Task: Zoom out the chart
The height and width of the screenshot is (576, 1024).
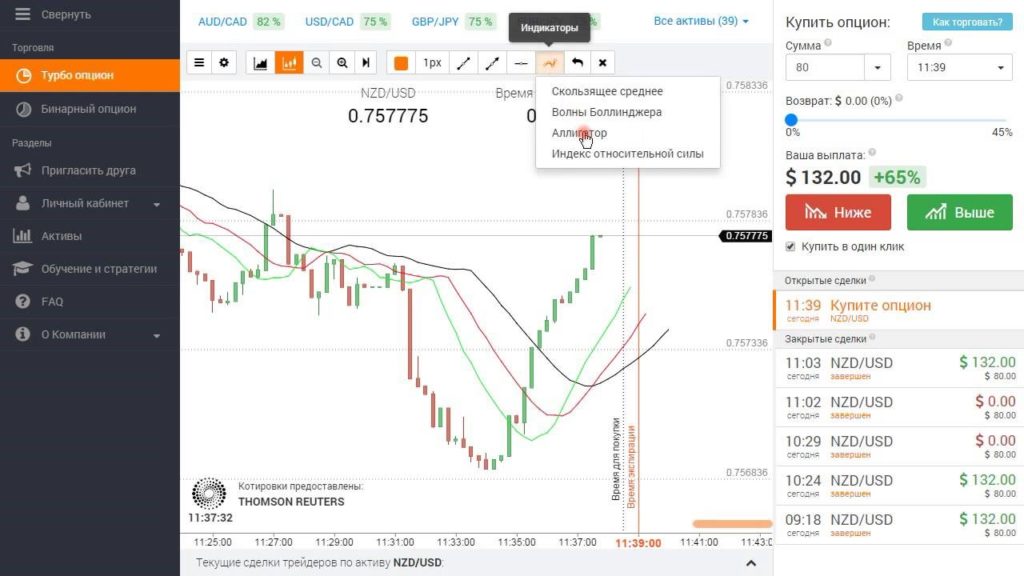Action: [317, 62]
